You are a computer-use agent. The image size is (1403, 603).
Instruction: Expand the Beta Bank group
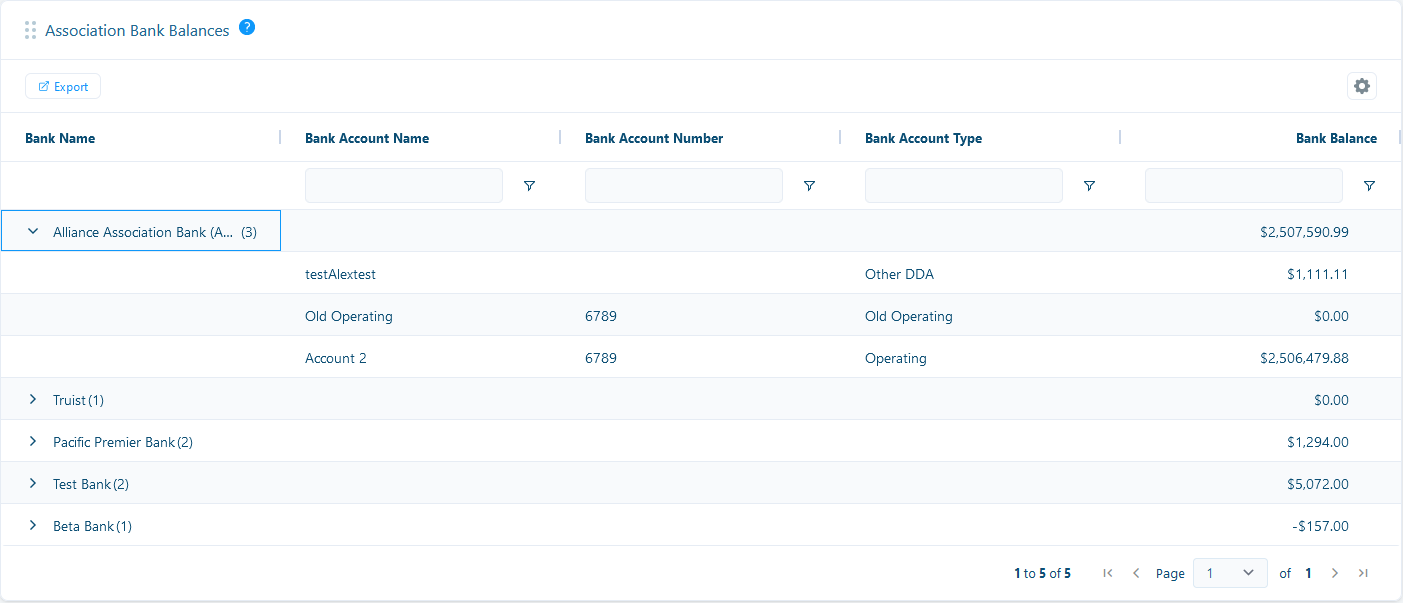33,526
